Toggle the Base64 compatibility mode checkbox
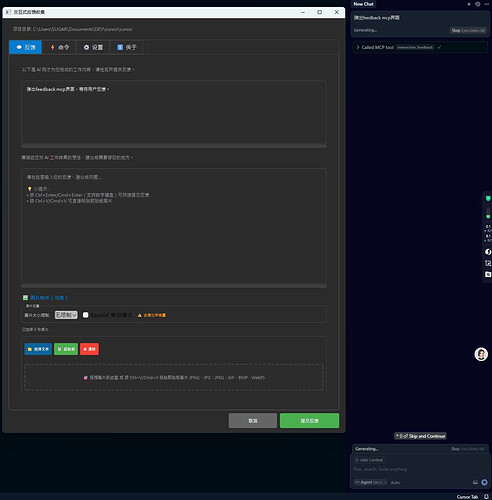492x500 pixels. (x=86, y=315)
